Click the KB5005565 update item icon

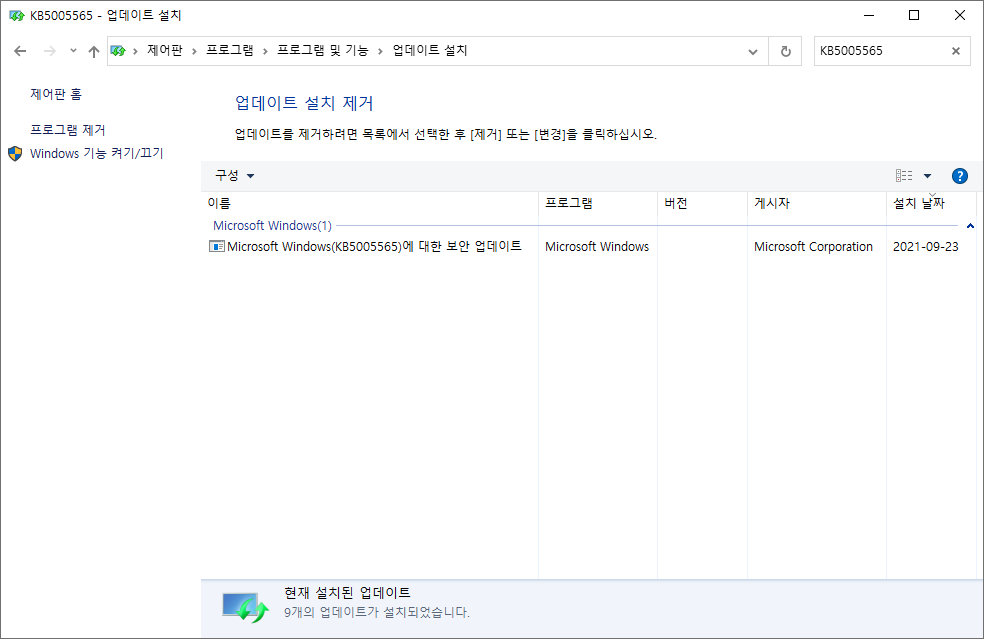217,247
